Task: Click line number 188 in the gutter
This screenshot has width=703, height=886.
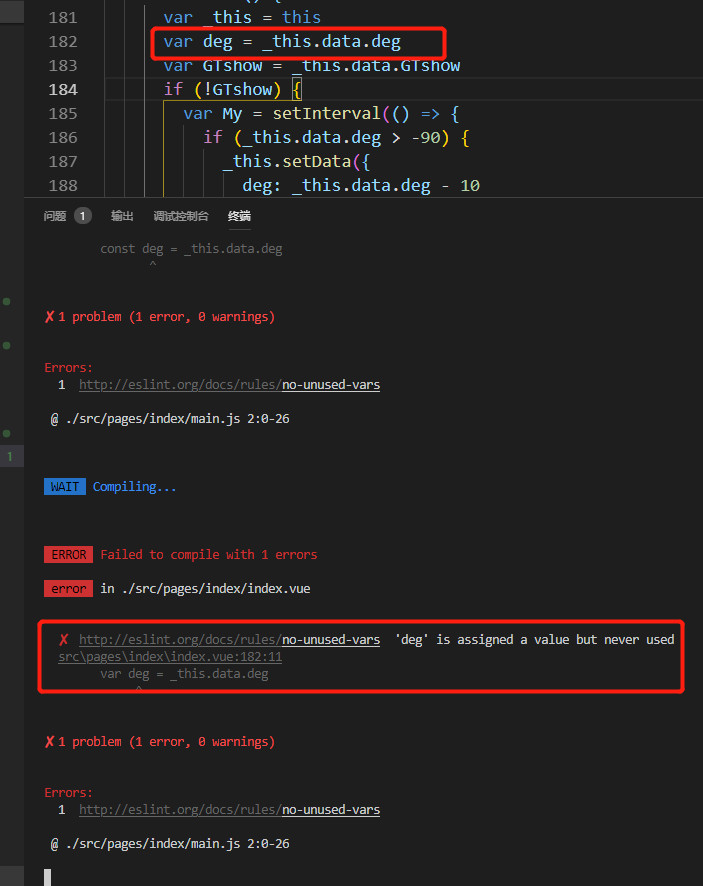Action: [63, 185]
